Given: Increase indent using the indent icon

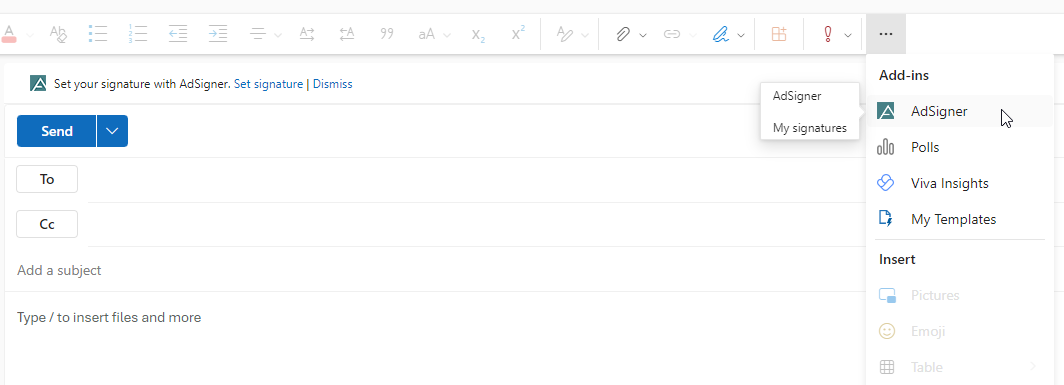Looking at the screenshot, I should [x=217, y=34].
